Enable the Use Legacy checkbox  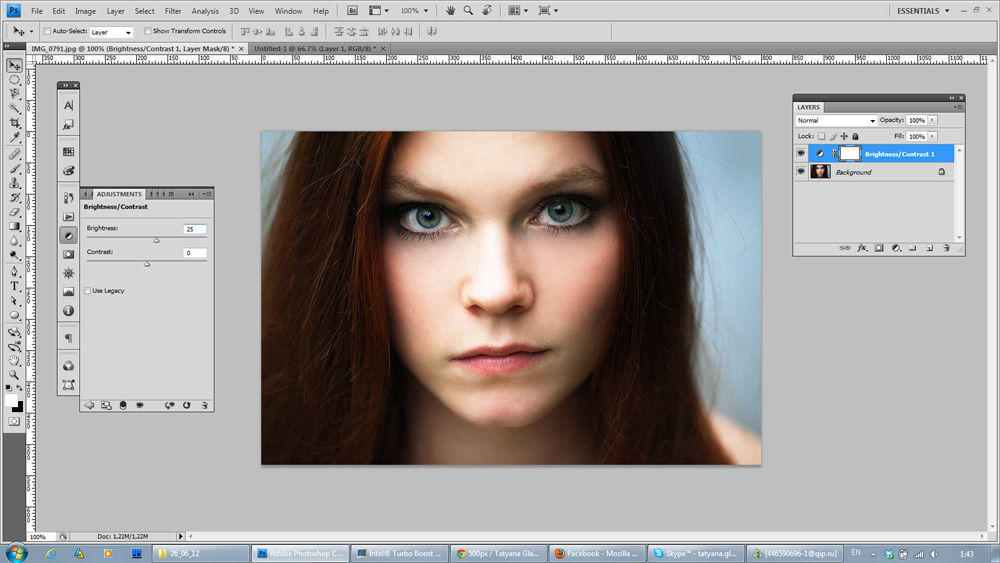pyautogui.click(x=87, y=291)
